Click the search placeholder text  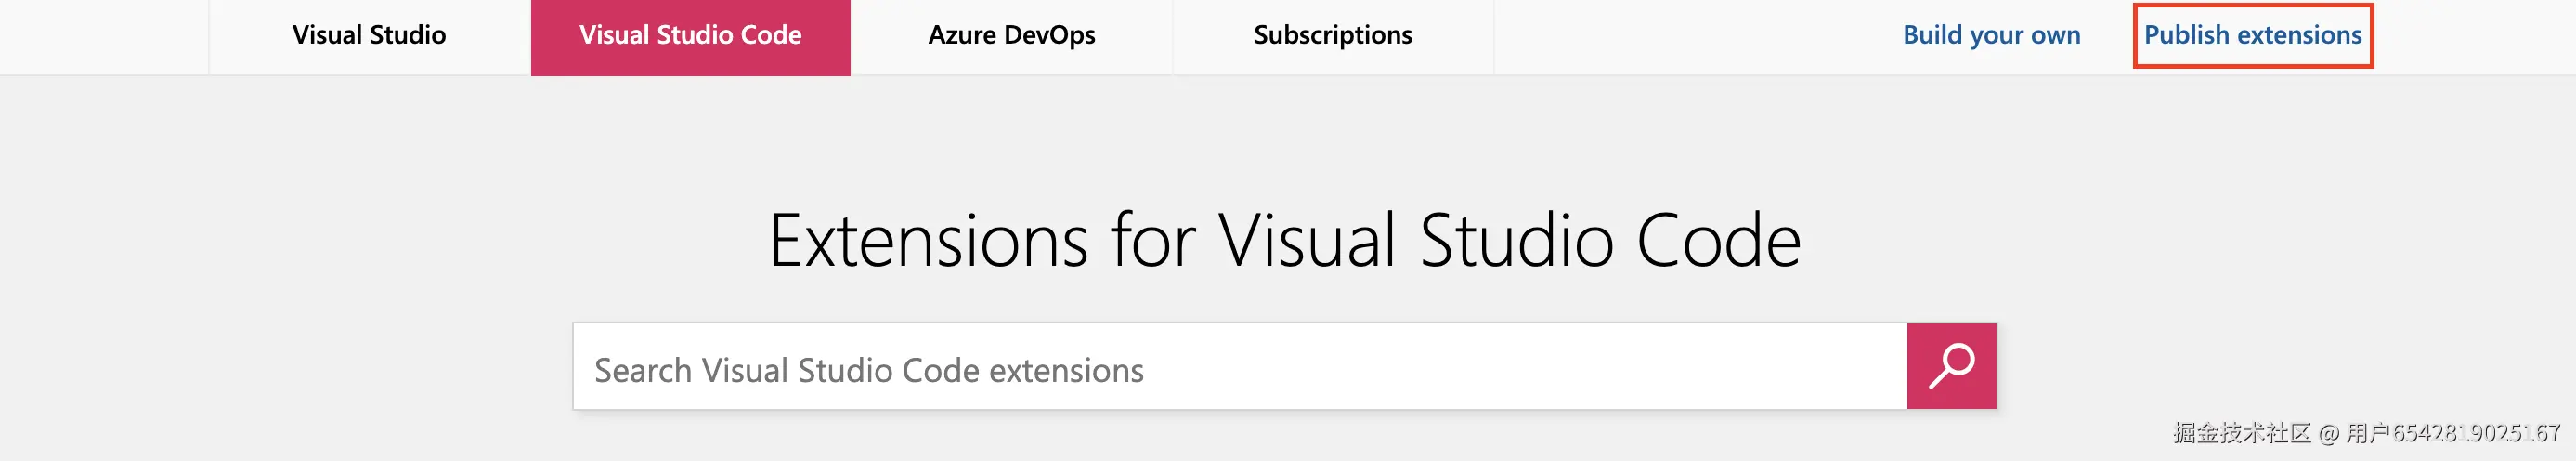[868, 371]
